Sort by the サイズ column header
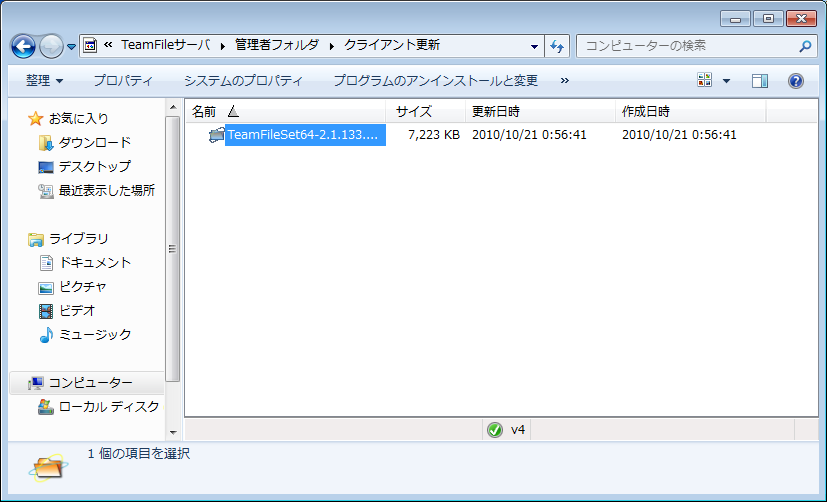 [413, 111]
